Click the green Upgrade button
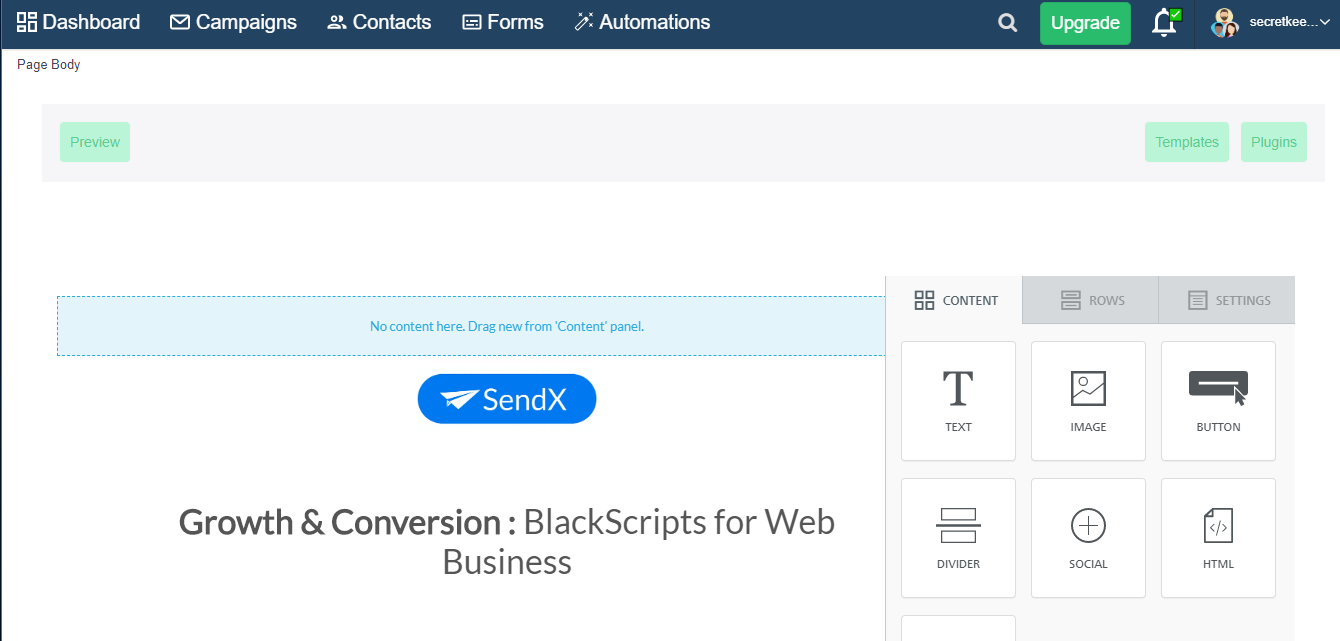The width and height of the screenshot is (1340, 641). 1085,23
